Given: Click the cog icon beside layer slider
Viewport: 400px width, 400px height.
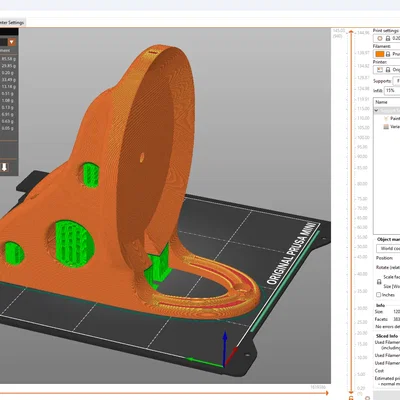Looking at the screenshot, I should coord(367,398).
